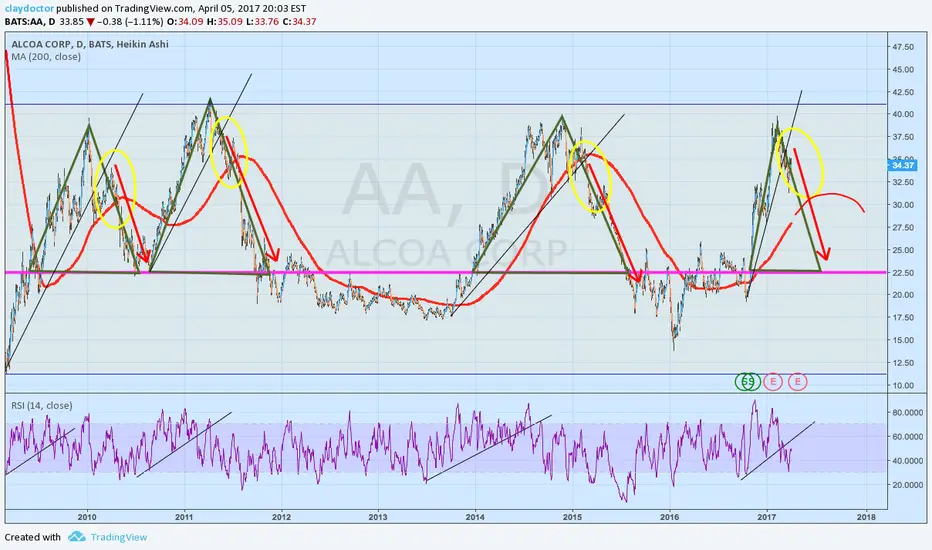Click the 37.50 price axis label

coord(903,137)
